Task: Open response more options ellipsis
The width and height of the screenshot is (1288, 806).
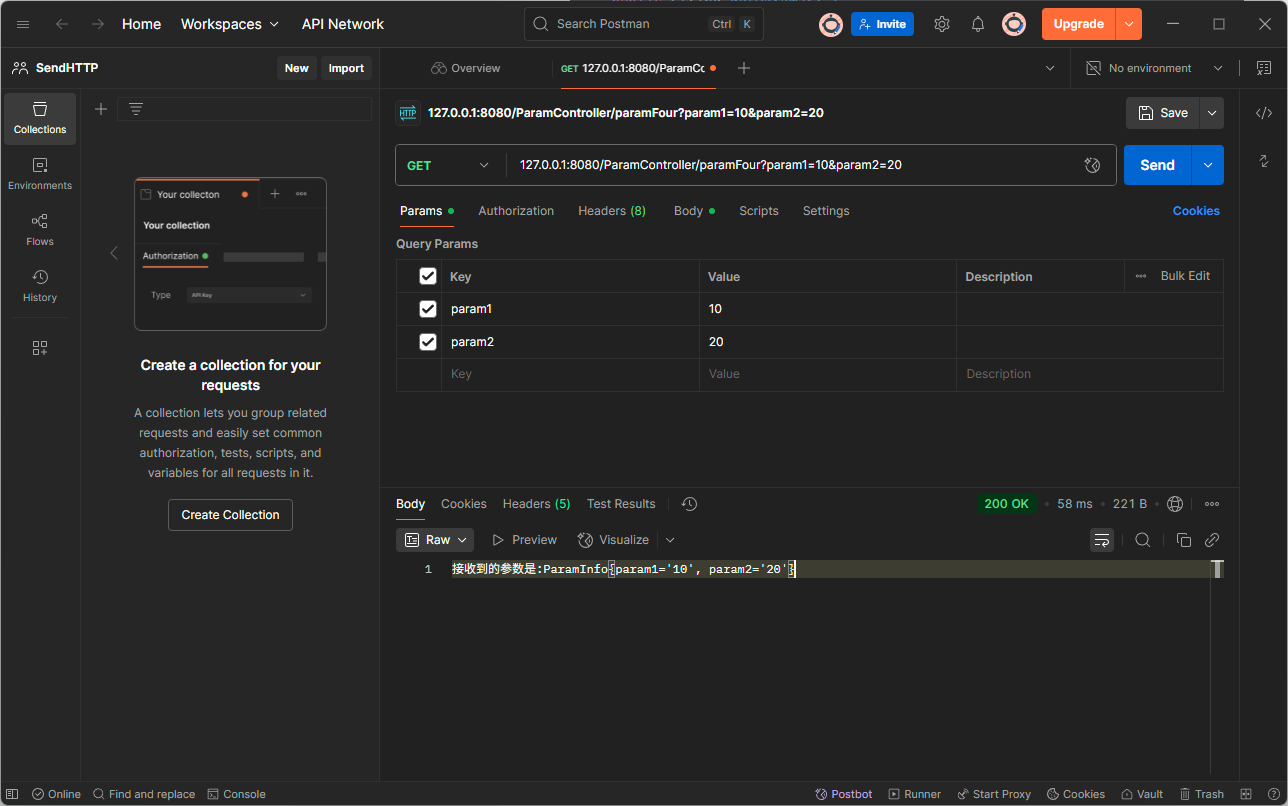Action: click(x=1212, y=504)
